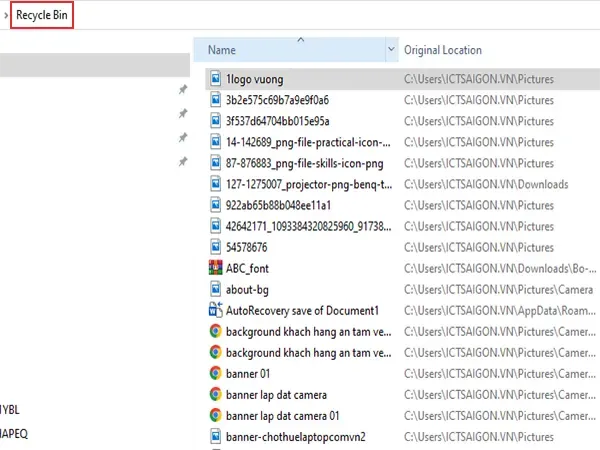Click the fourth pin icon in the navigation pane
This screenshot has height=450, width=600.
point(183,161)
